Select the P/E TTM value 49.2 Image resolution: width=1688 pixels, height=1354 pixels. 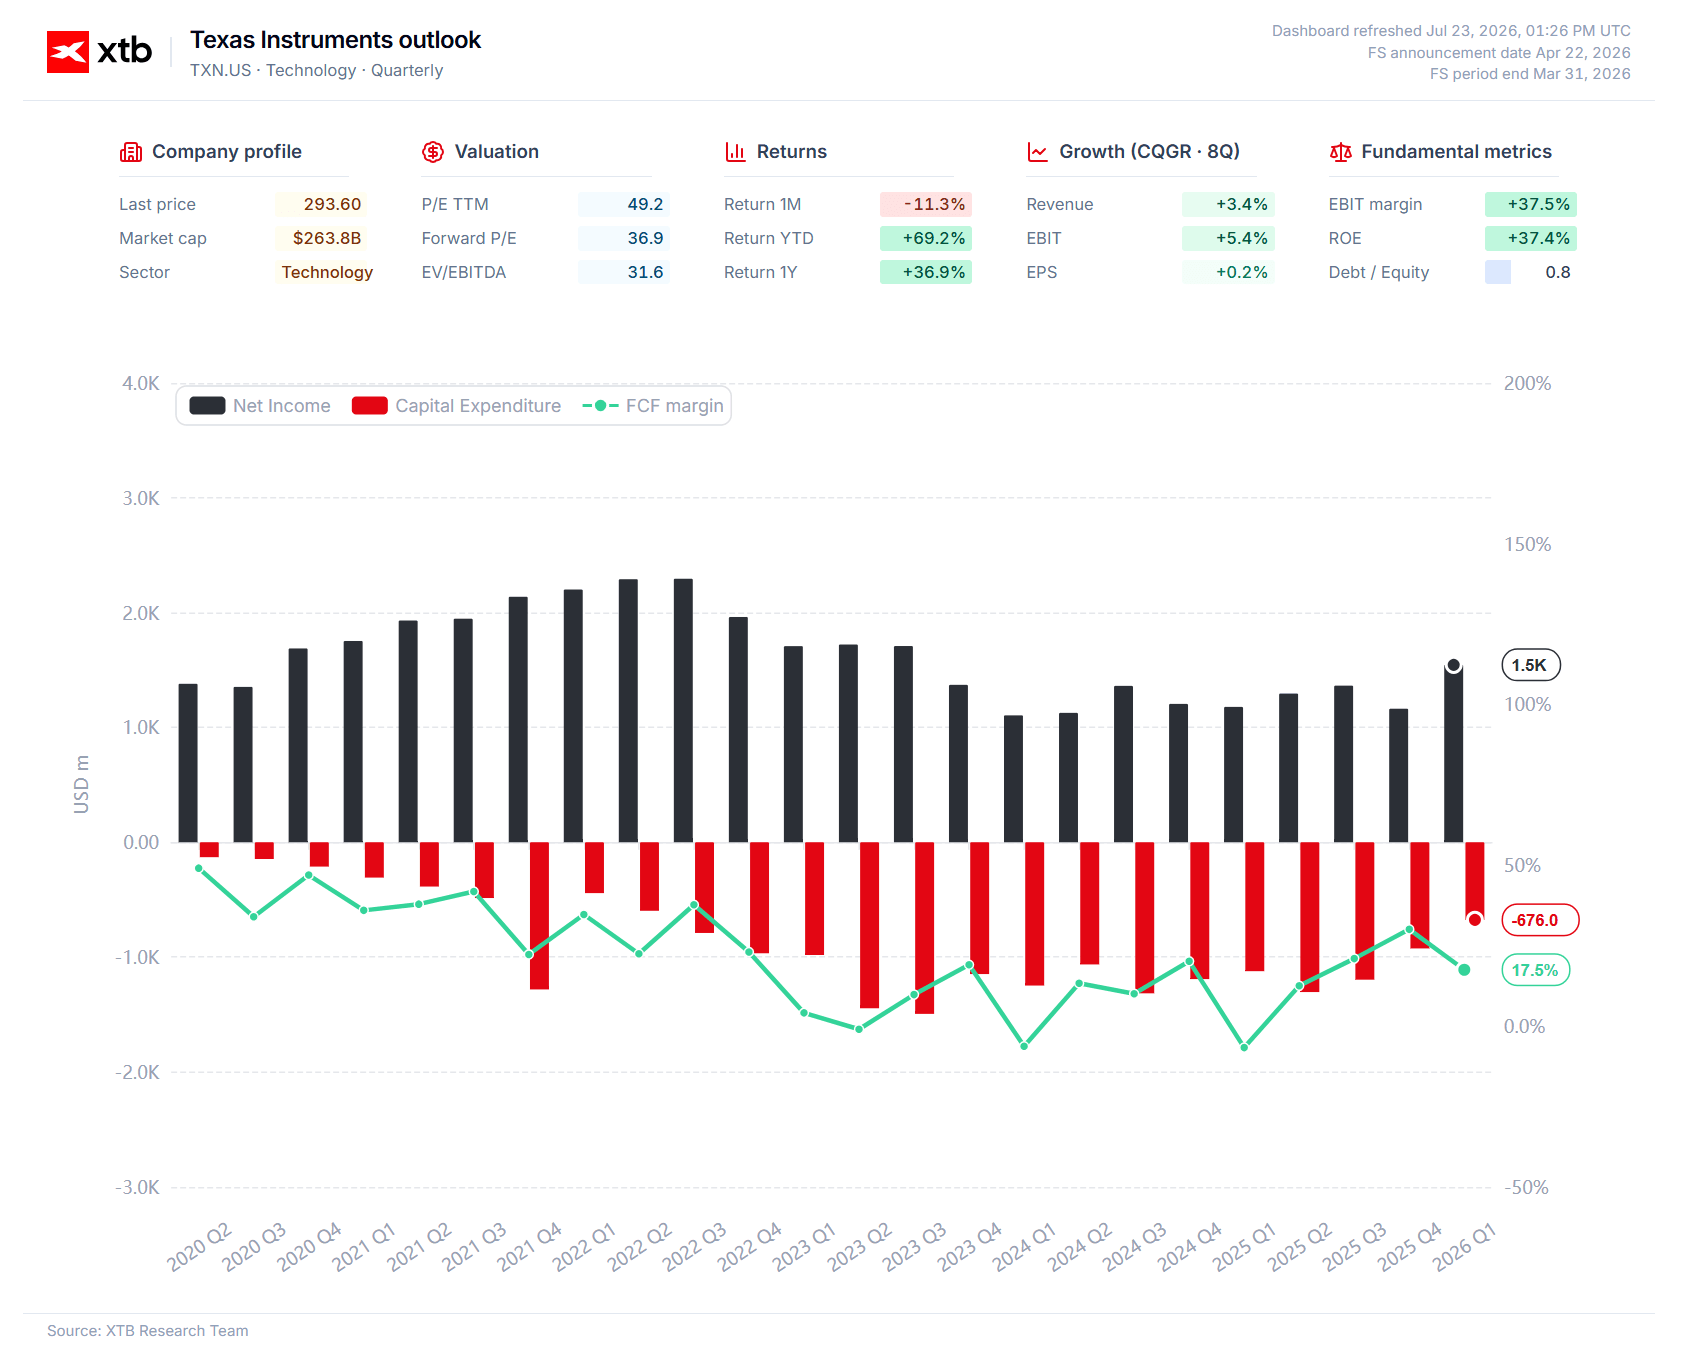[x=624, y=204]
